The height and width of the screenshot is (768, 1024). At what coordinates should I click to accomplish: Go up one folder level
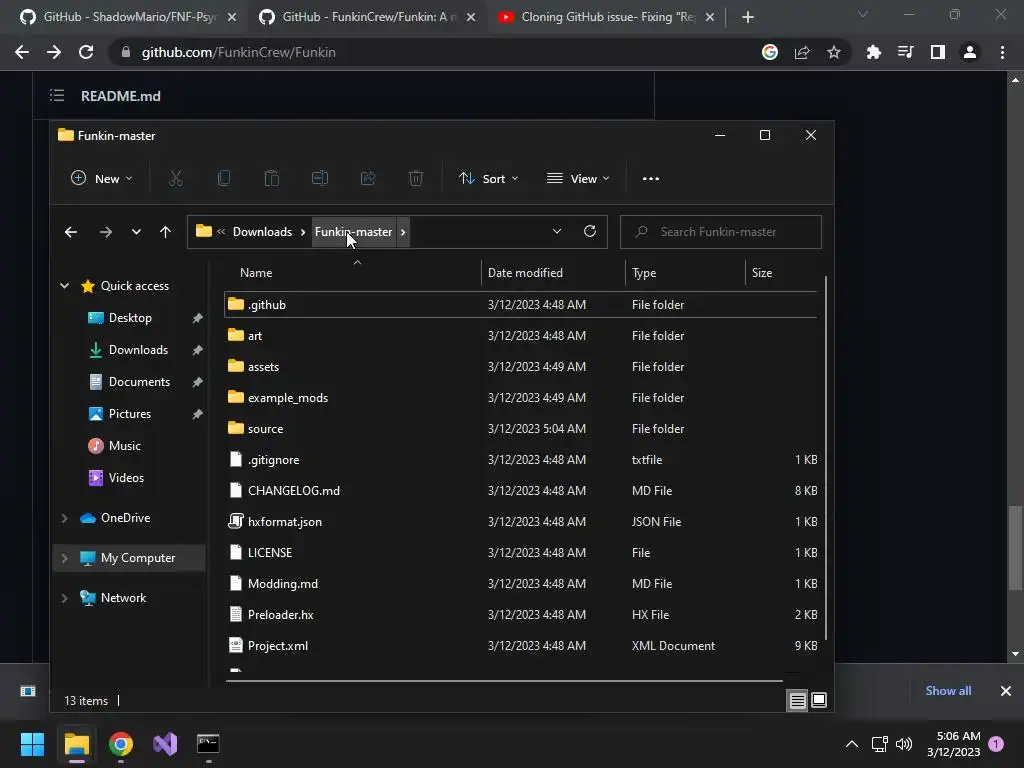click(165, 232)
